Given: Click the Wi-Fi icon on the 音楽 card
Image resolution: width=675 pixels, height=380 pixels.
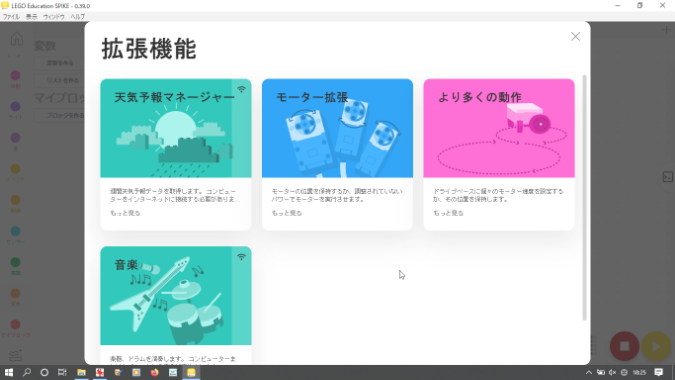Looking at the screenshot, I should (242, 257).
